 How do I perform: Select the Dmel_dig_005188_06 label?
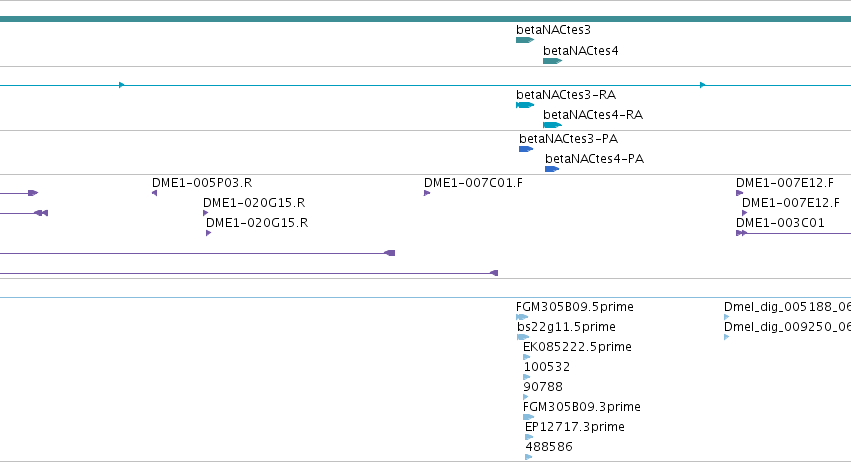coord(787,307)
